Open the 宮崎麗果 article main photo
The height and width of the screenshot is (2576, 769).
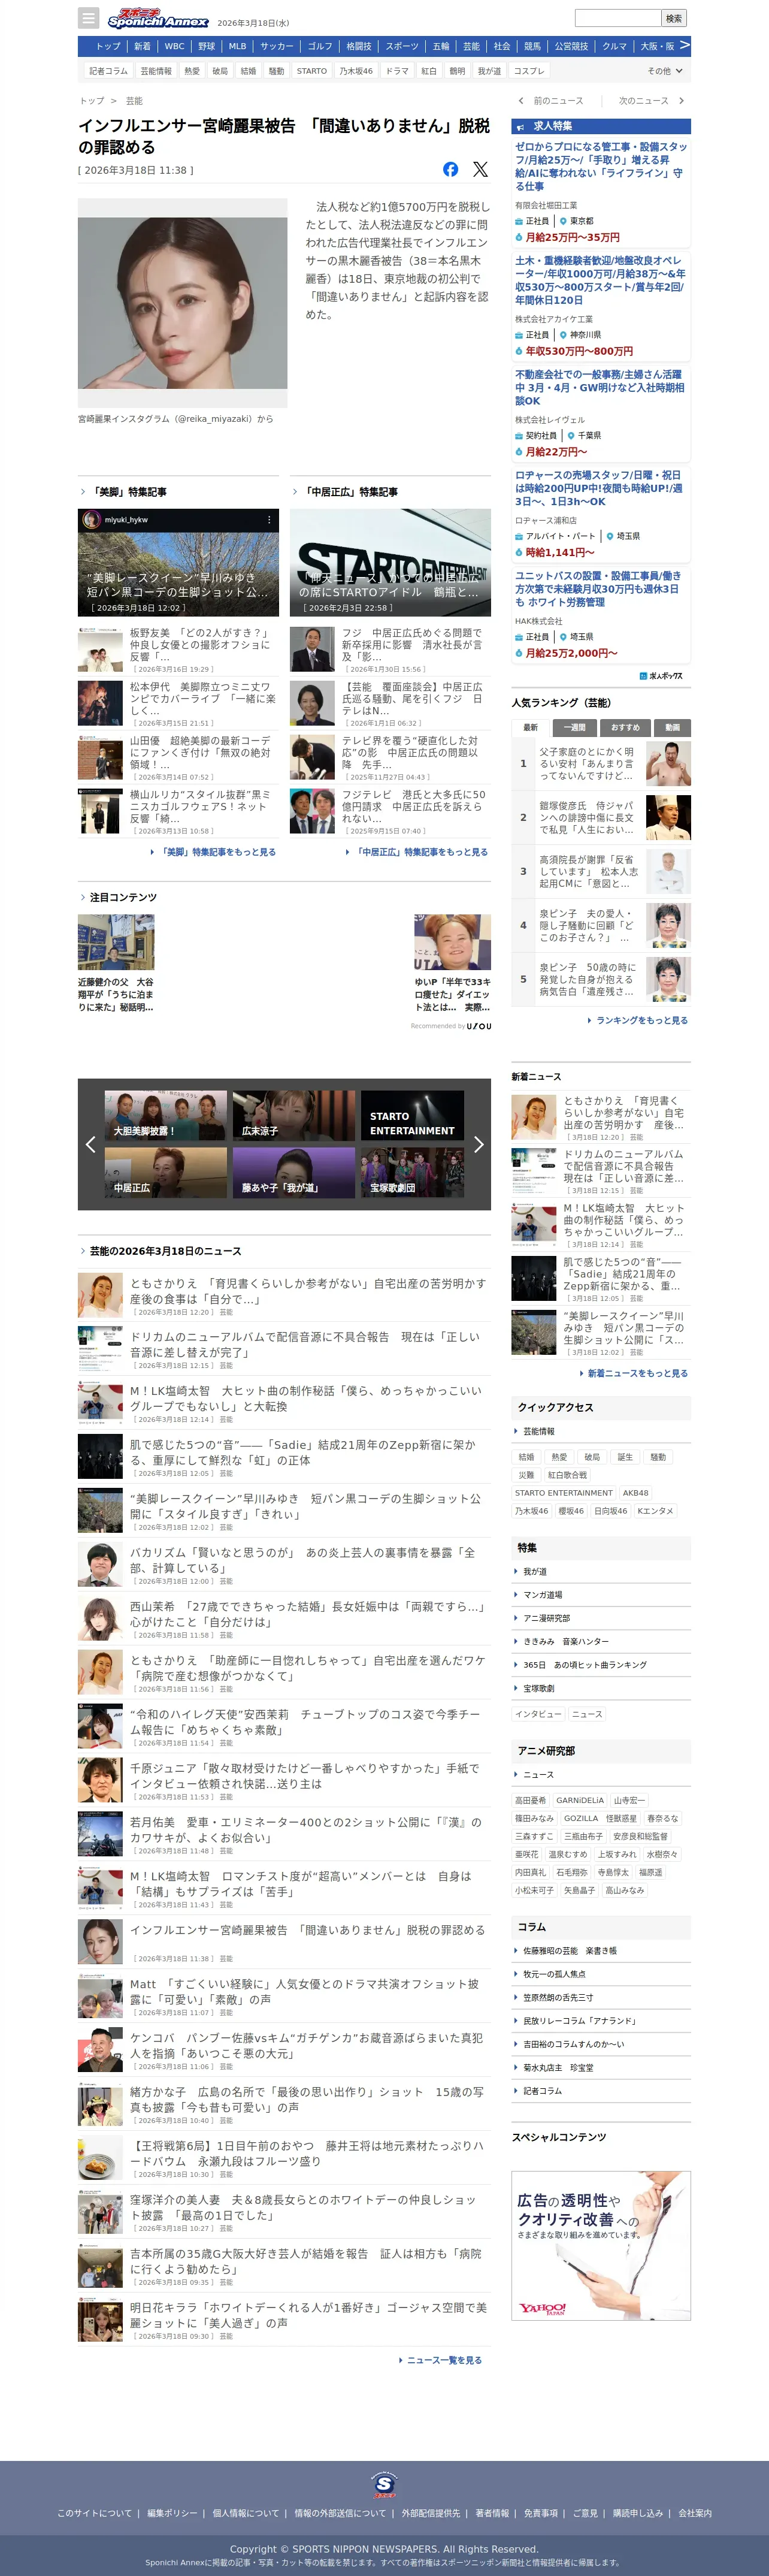(x=183, y=302)
